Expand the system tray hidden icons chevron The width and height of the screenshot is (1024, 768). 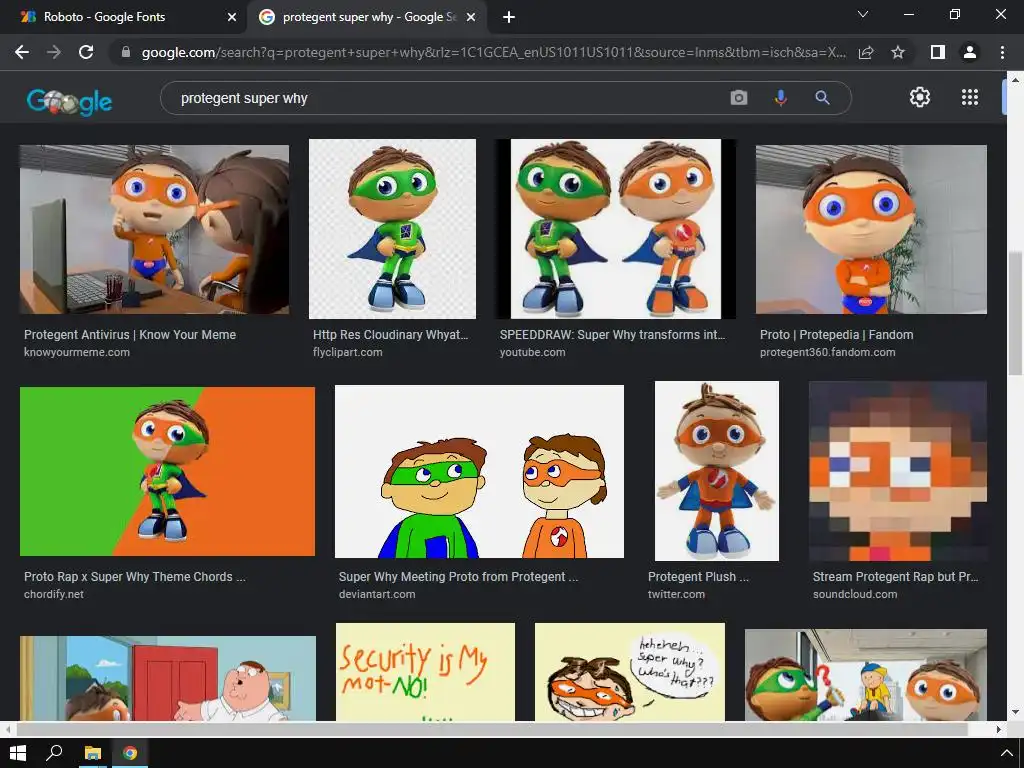(1006, 753)
